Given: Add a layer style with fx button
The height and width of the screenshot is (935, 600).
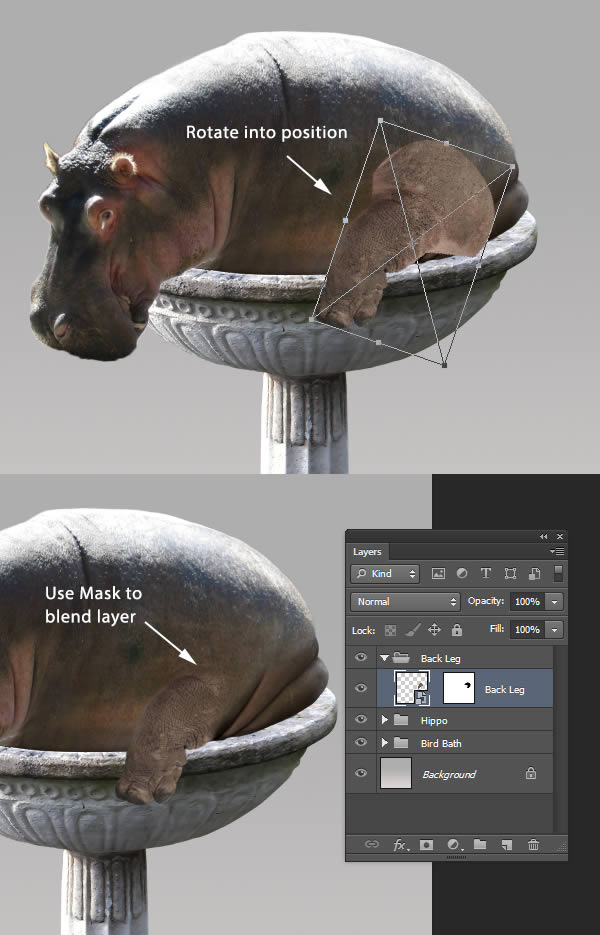Looking at the screenshot, I should [x=400, y=845].
